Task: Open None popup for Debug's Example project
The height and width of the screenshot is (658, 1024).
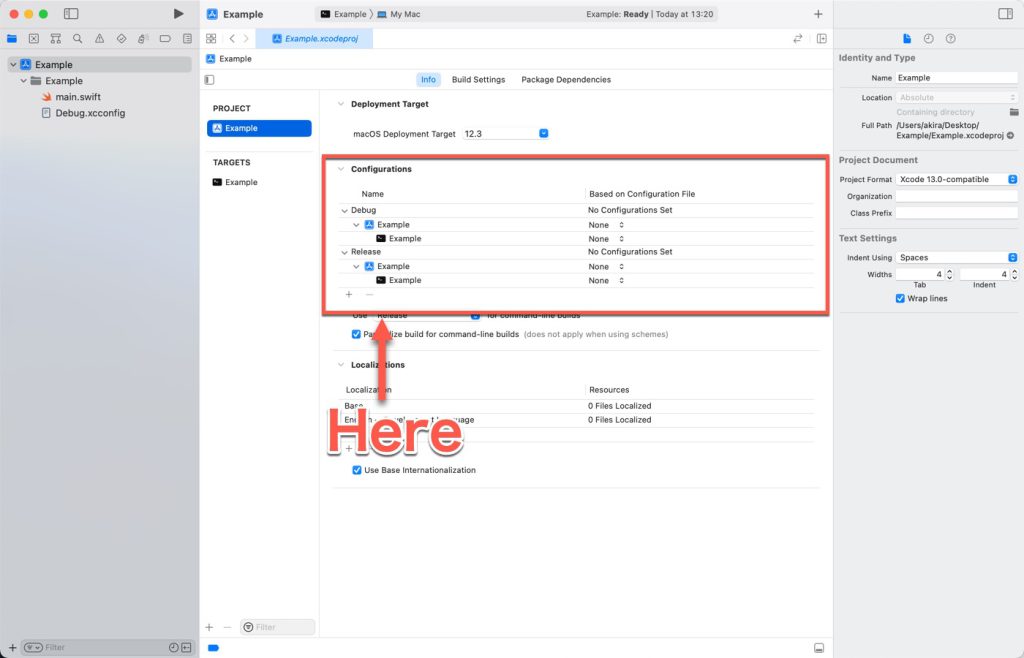Action: [606, 225]
